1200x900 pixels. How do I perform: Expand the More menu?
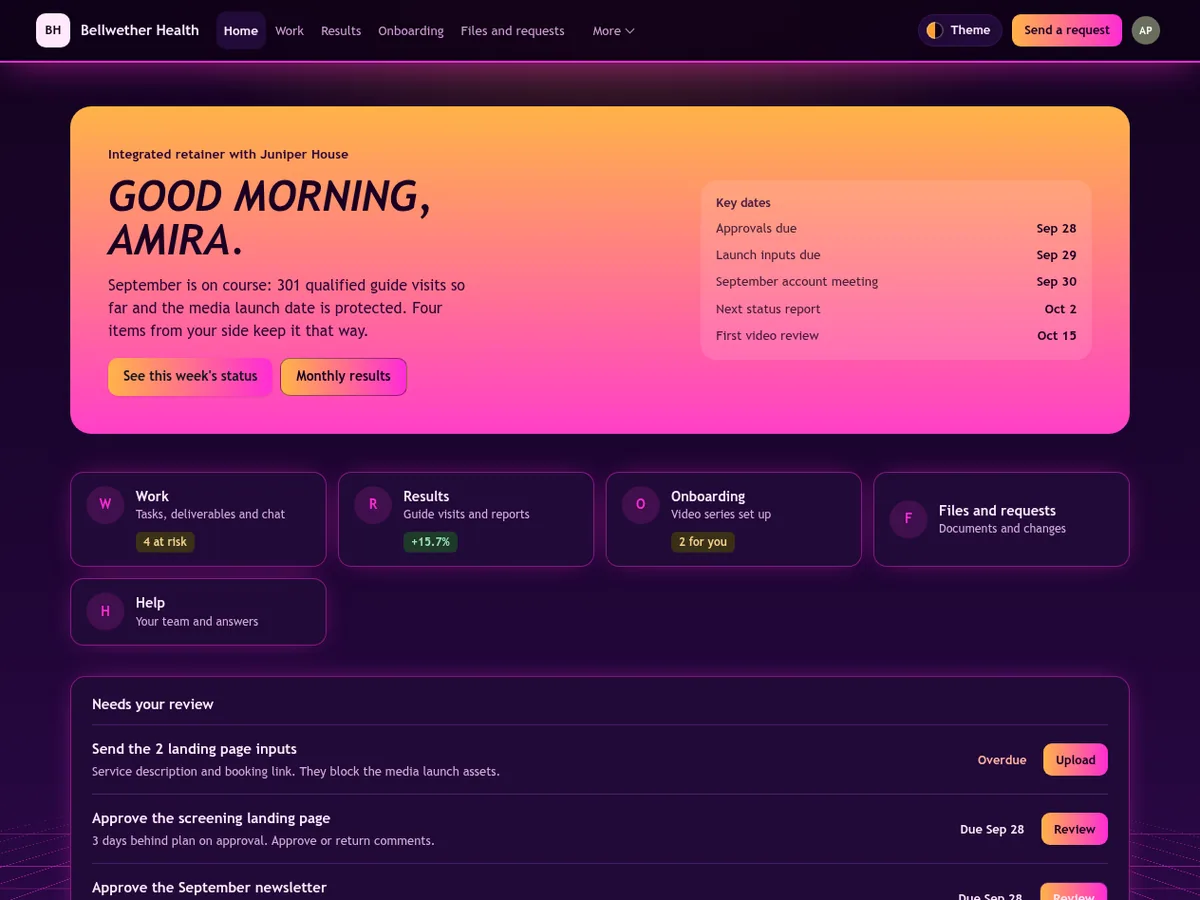[x=613, y=31]
